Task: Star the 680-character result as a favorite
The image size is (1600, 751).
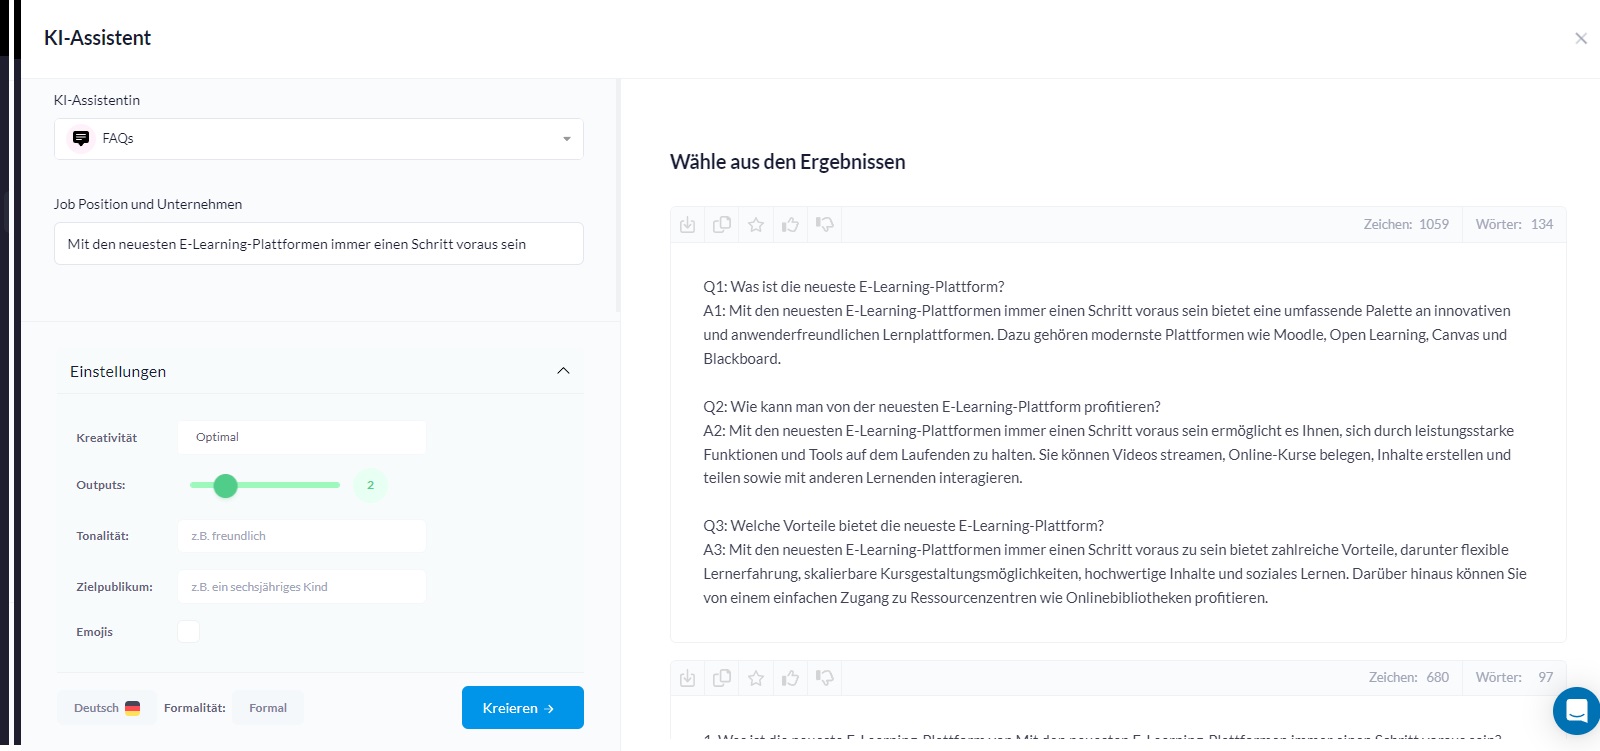Action: pos(756,678)
